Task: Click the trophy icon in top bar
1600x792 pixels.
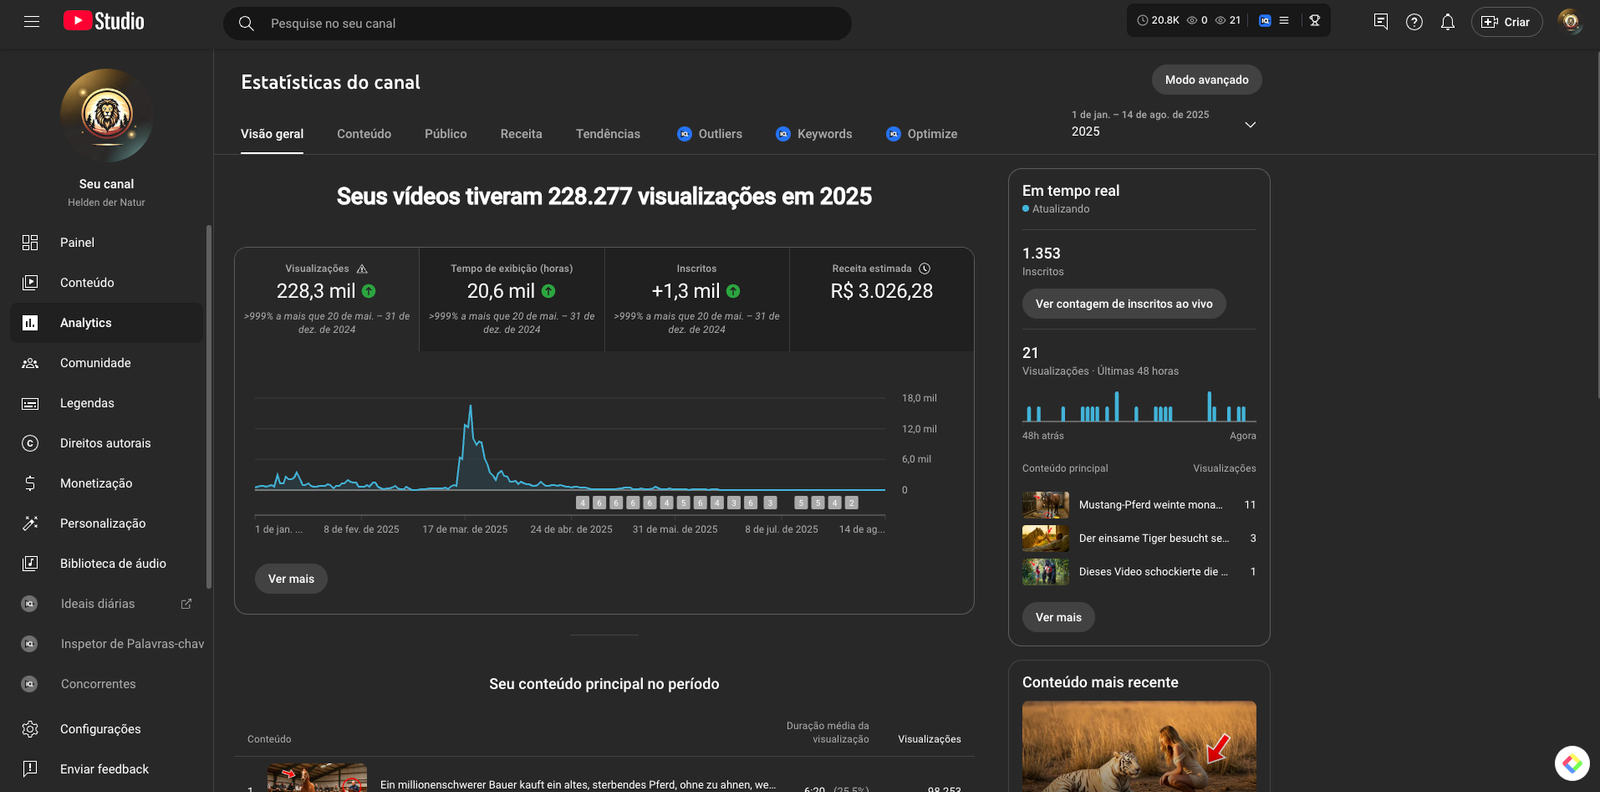Action: click(x=1315, y=20)
